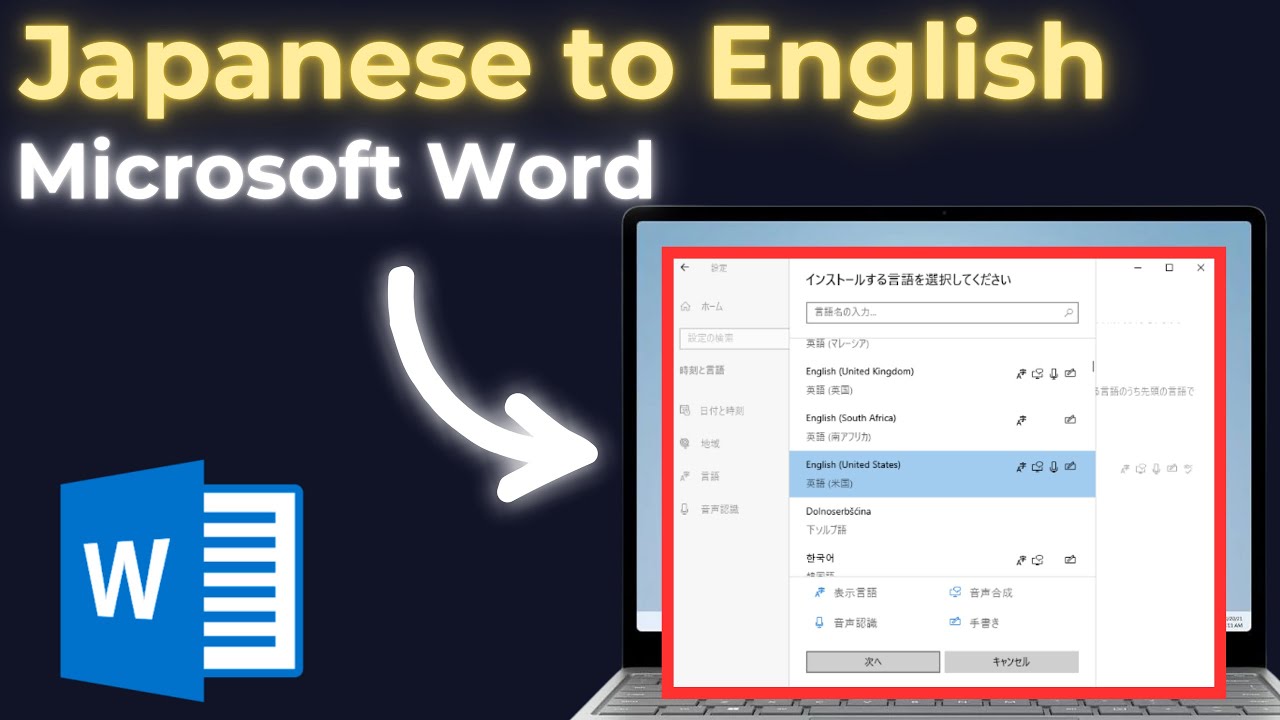Select the 英語 (マレーシア) language row
The width and height of the screenshot is (1280, 720).
click(942, 344)
